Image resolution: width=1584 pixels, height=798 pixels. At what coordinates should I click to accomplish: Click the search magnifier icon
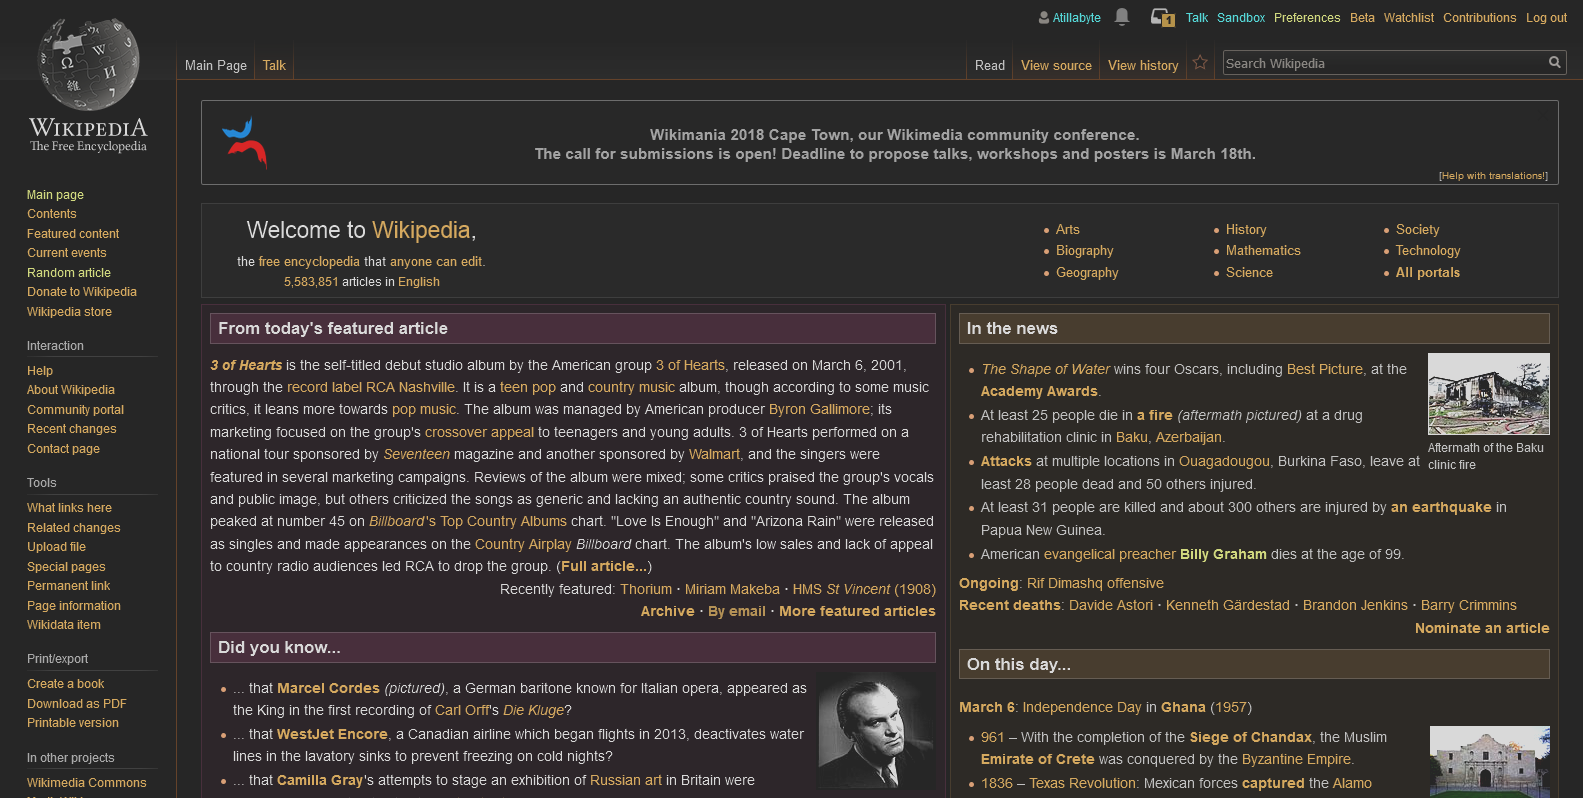click(1555, 63)
